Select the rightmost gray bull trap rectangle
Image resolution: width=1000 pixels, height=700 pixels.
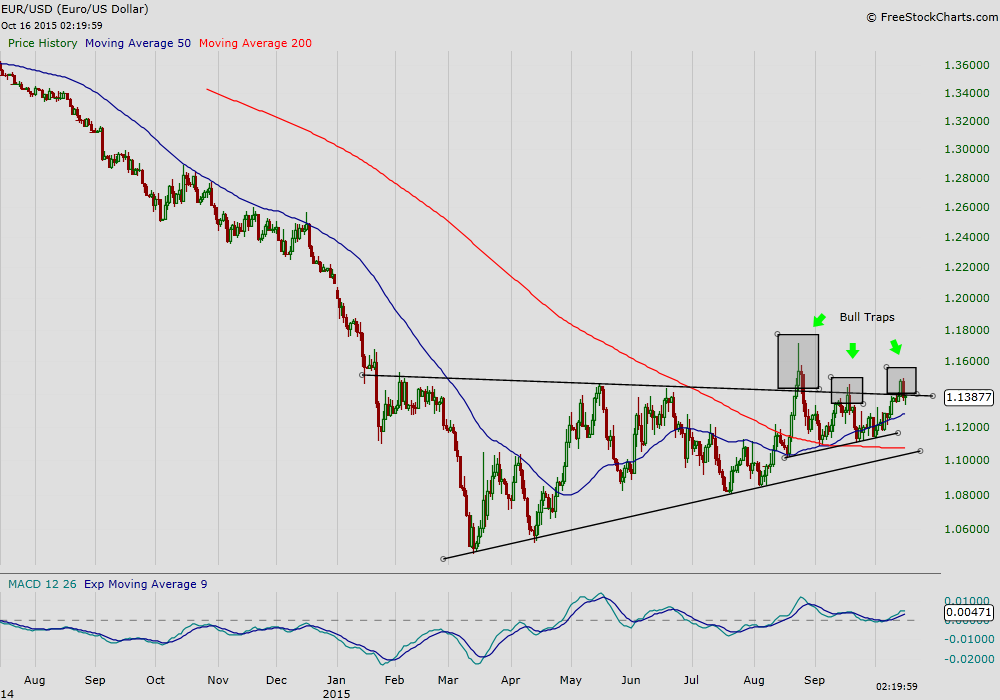[901, 380]
